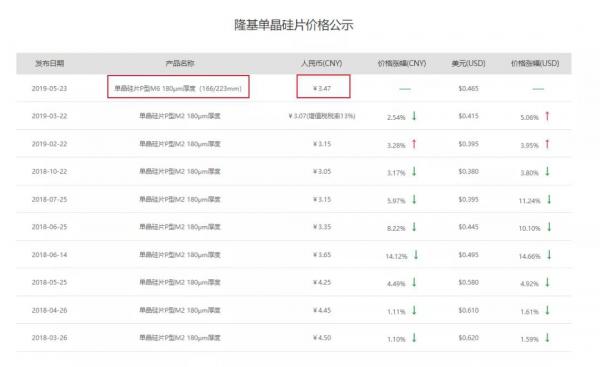The height and width of the screenshot is (367, 600).
Task: Select the USD price $0.620
Action: pyautogui.click(x=468, y=338)
